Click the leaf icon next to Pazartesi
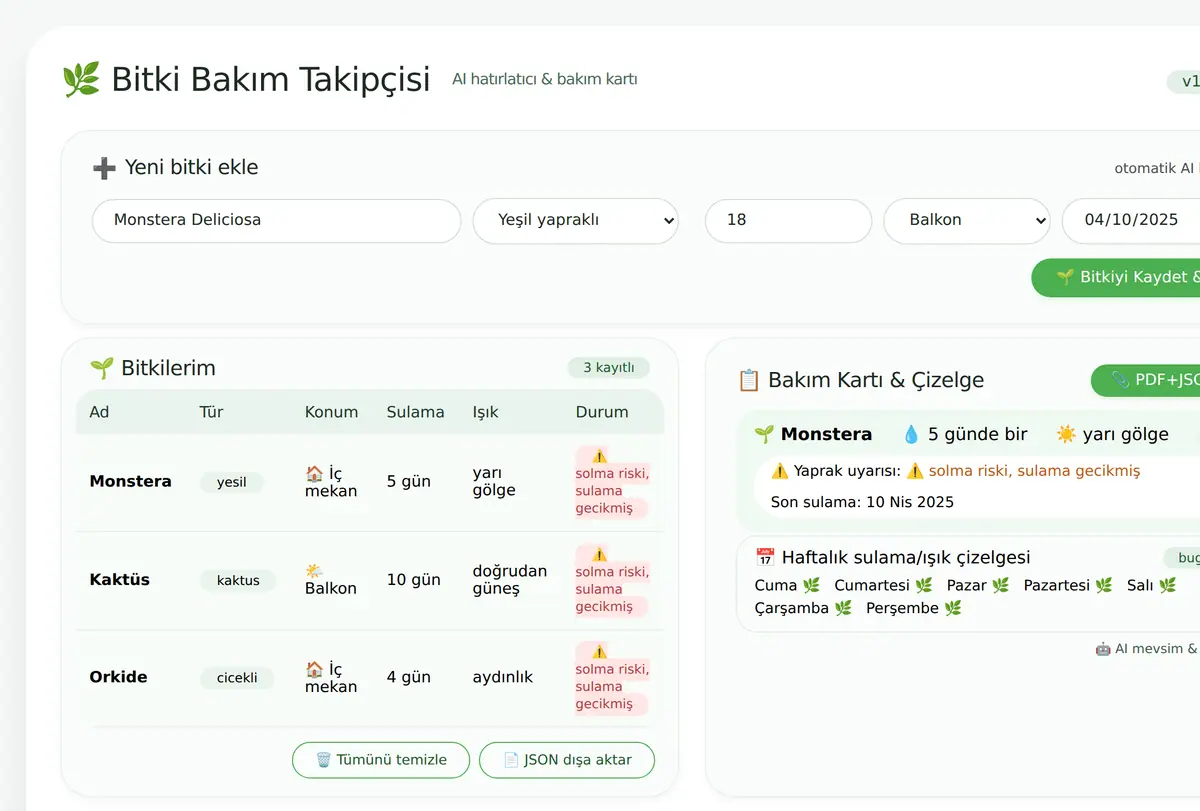1200x811 pixels. tap(1104, 585)
